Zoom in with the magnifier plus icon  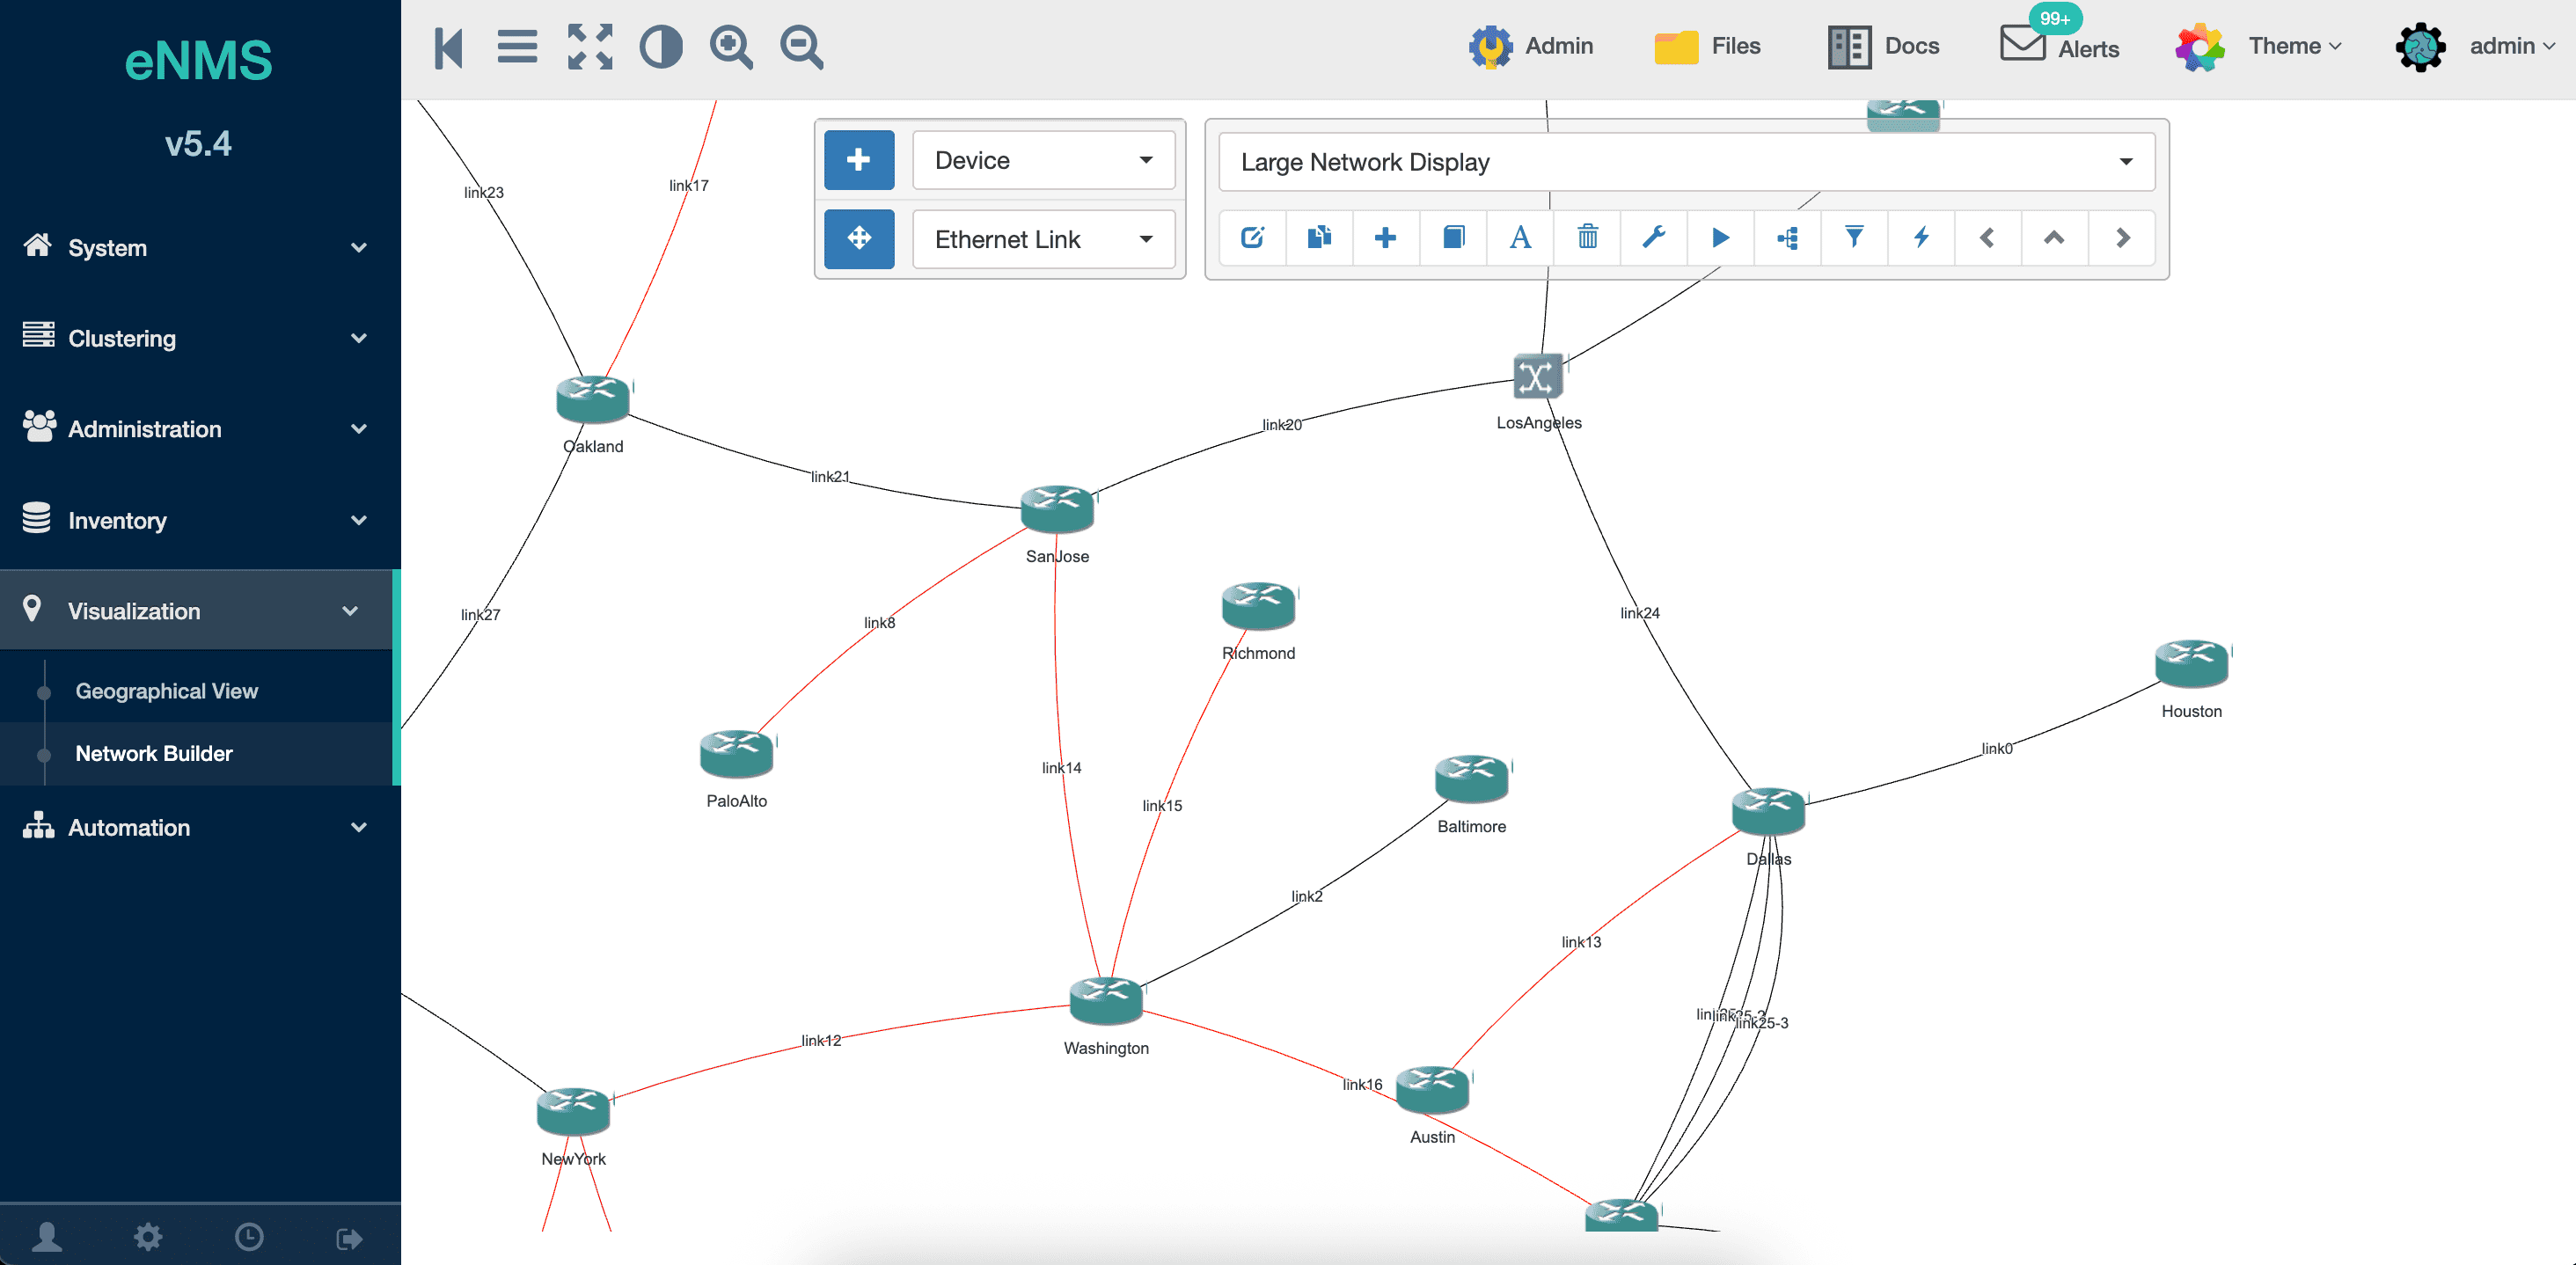tap(731, 47)
